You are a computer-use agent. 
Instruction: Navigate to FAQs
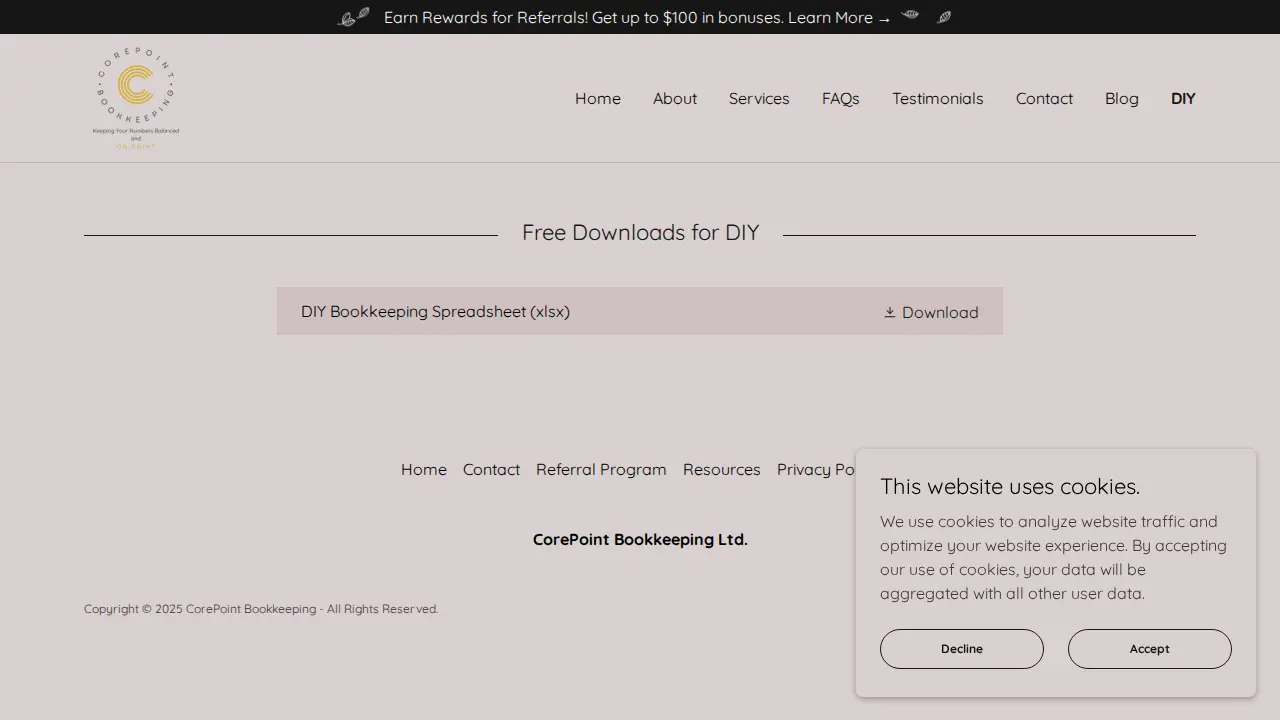pyautogui.click(x=841, y=98)
